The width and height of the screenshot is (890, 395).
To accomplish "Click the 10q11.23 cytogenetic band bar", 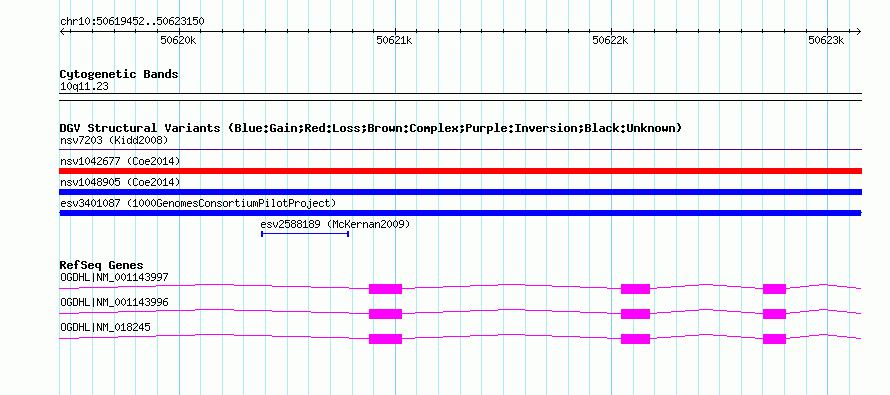I will 460,97.
